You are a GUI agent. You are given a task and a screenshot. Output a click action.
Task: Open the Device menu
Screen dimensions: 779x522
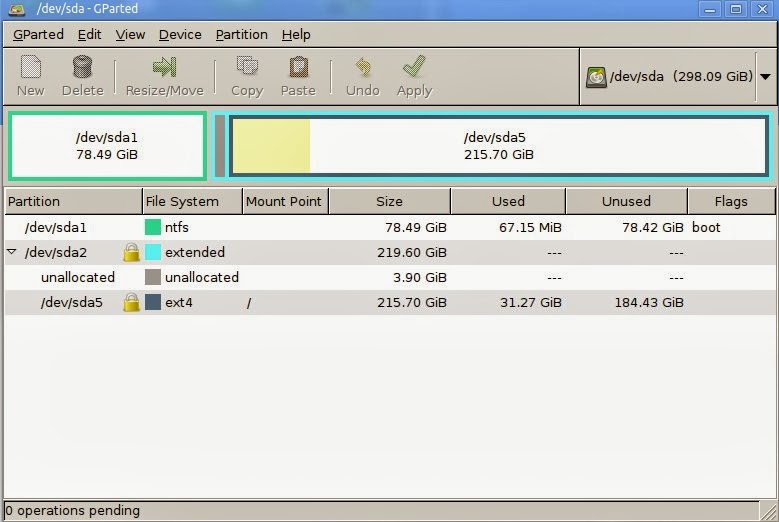(x=180, y=34)
